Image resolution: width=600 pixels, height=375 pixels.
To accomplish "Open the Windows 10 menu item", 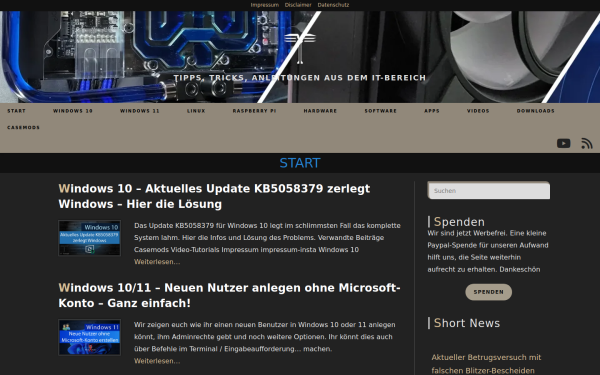I will [73, 111].
